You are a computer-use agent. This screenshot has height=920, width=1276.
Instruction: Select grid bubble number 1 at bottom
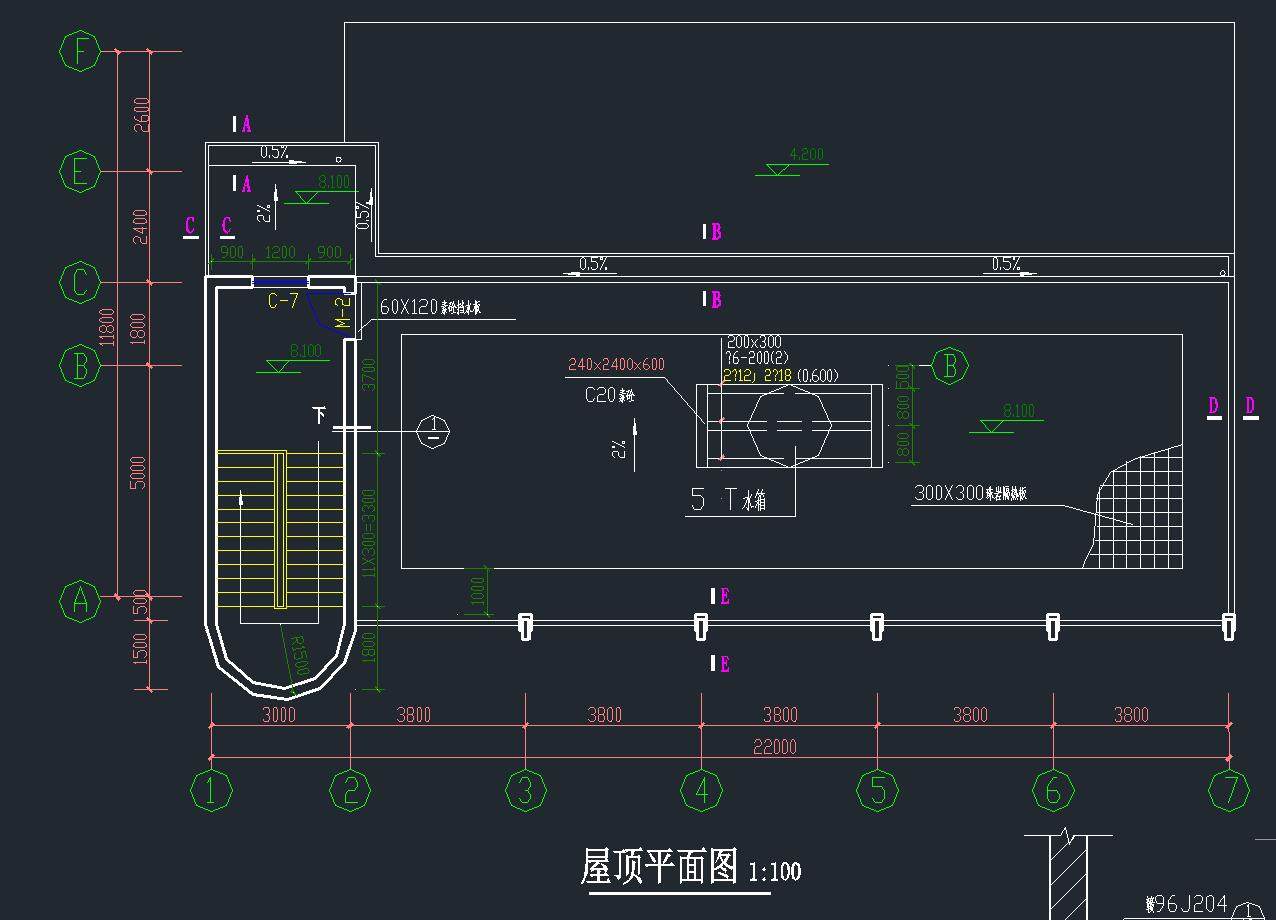211,790
